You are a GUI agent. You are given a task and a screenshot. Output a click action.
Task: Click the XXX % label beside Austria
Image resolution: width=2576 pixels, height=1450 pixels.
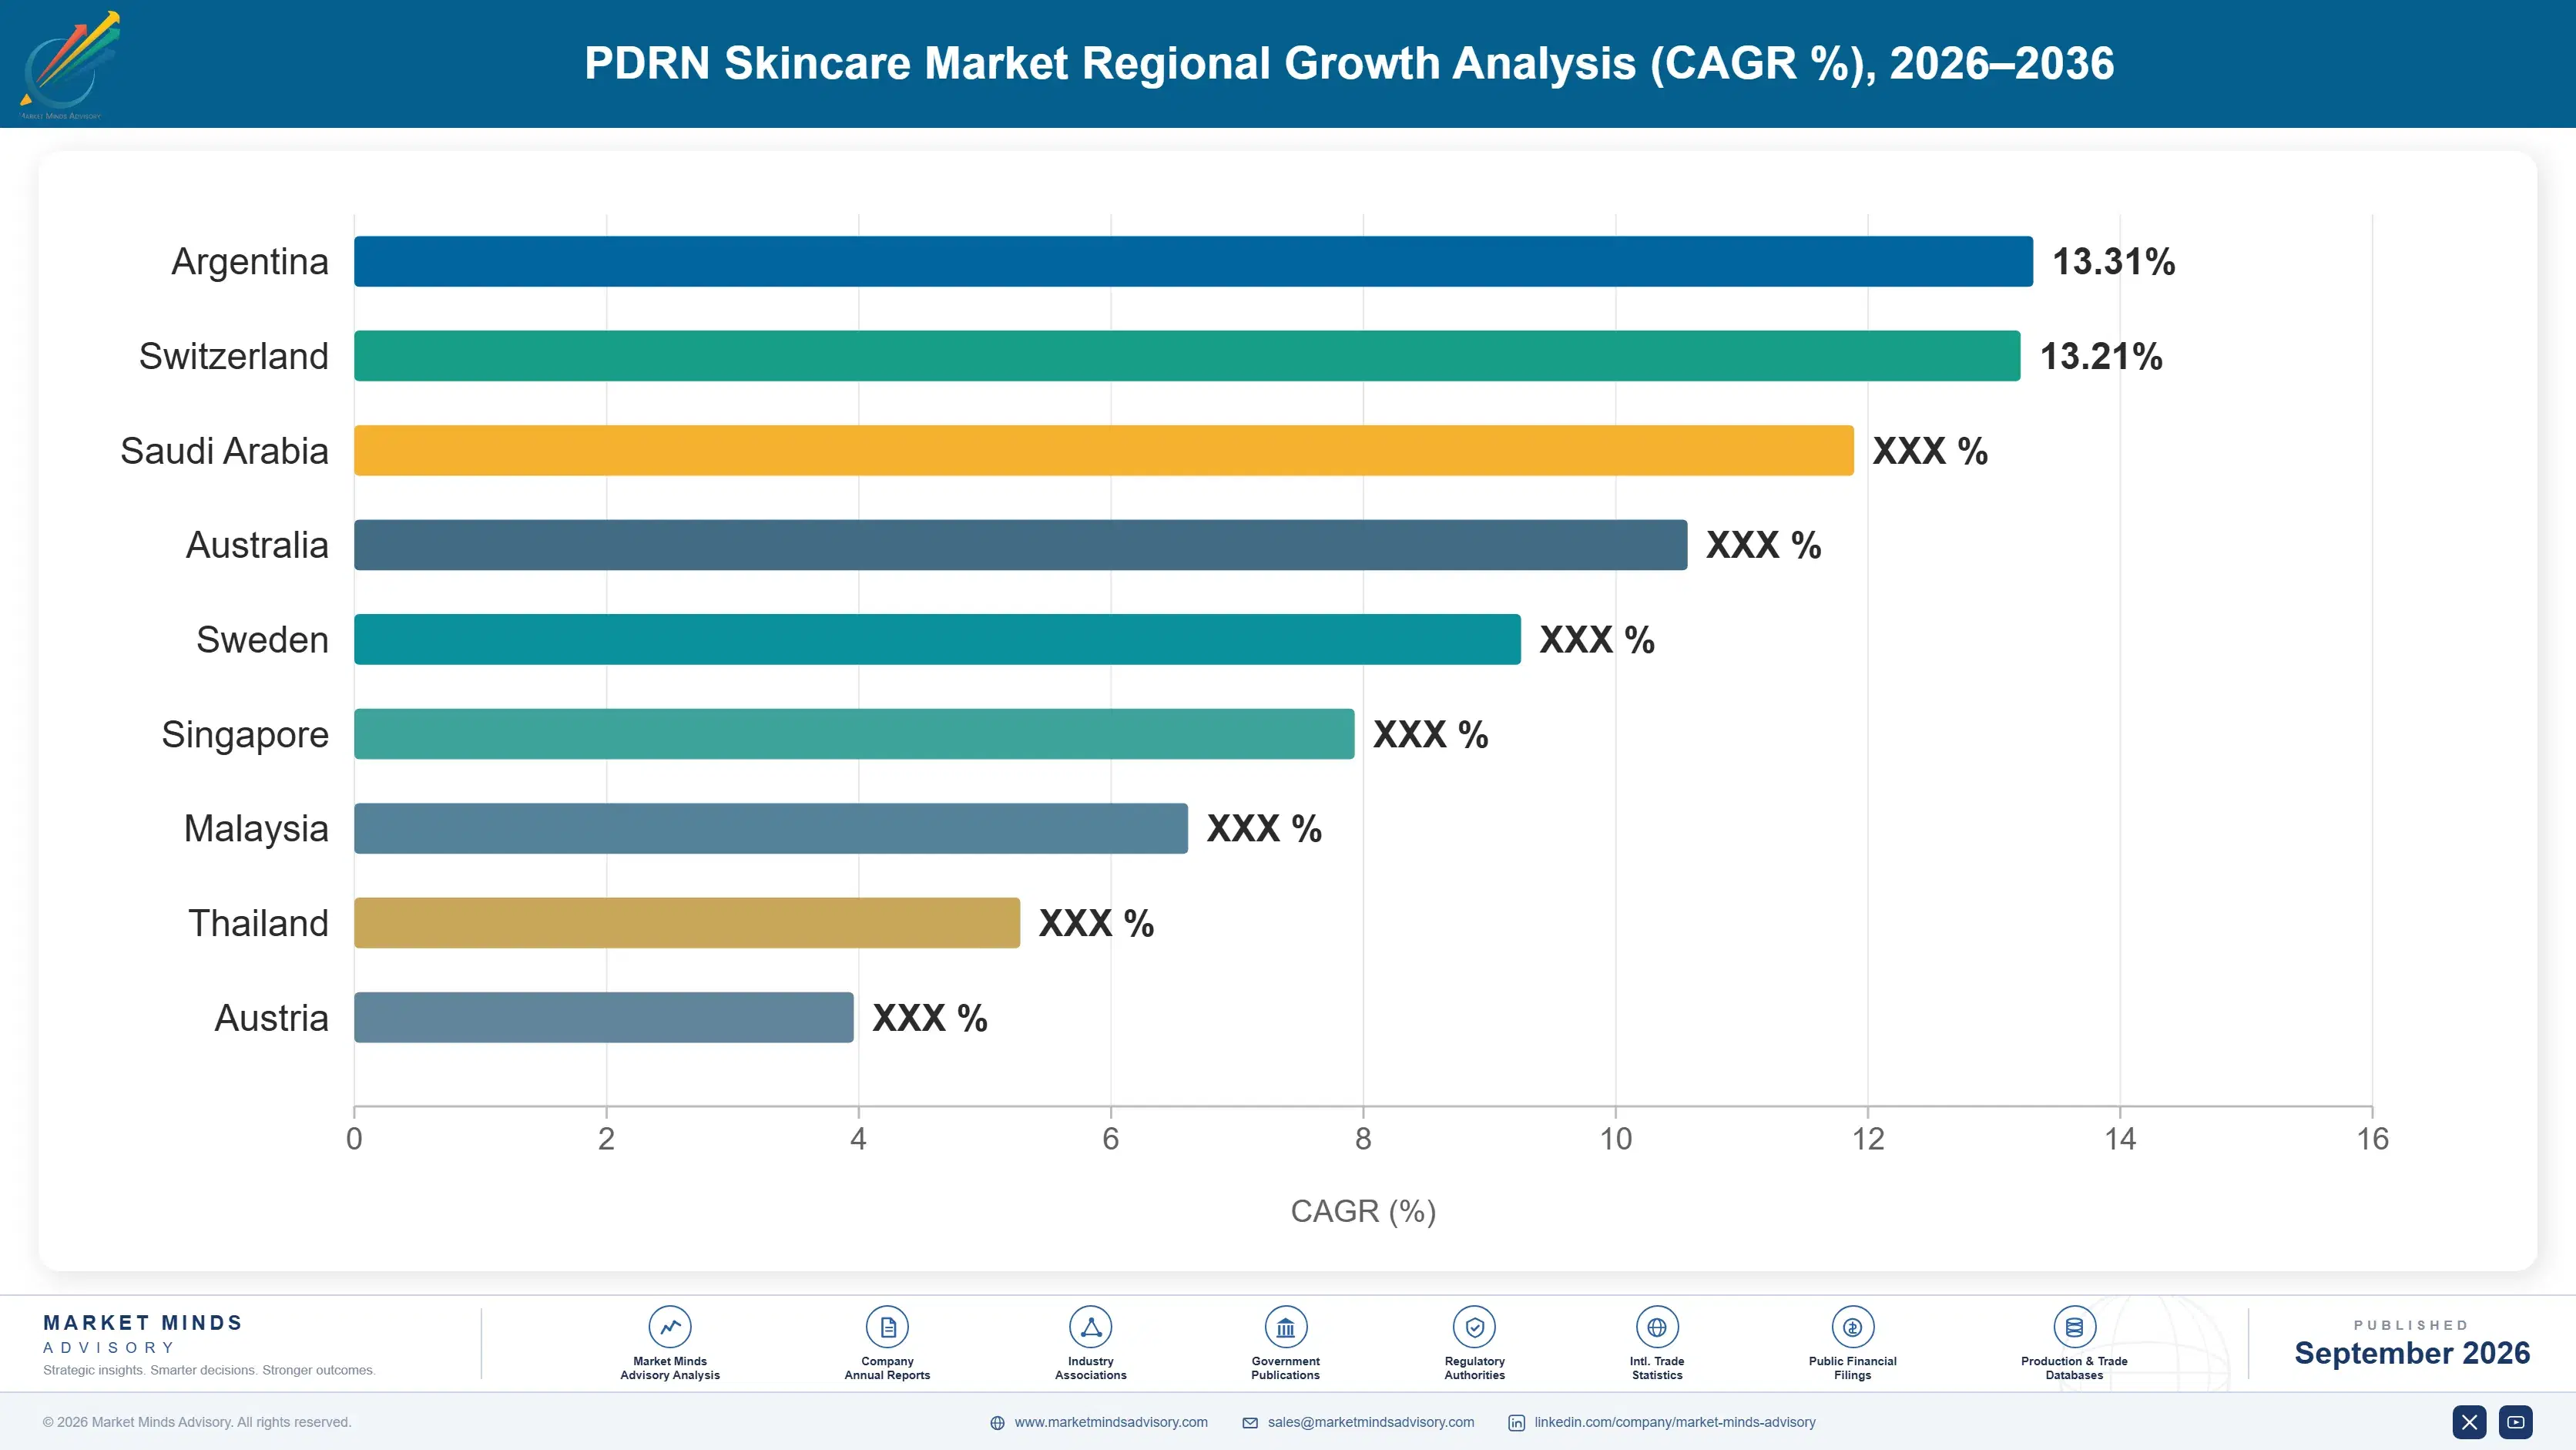tap(930, 1018)
